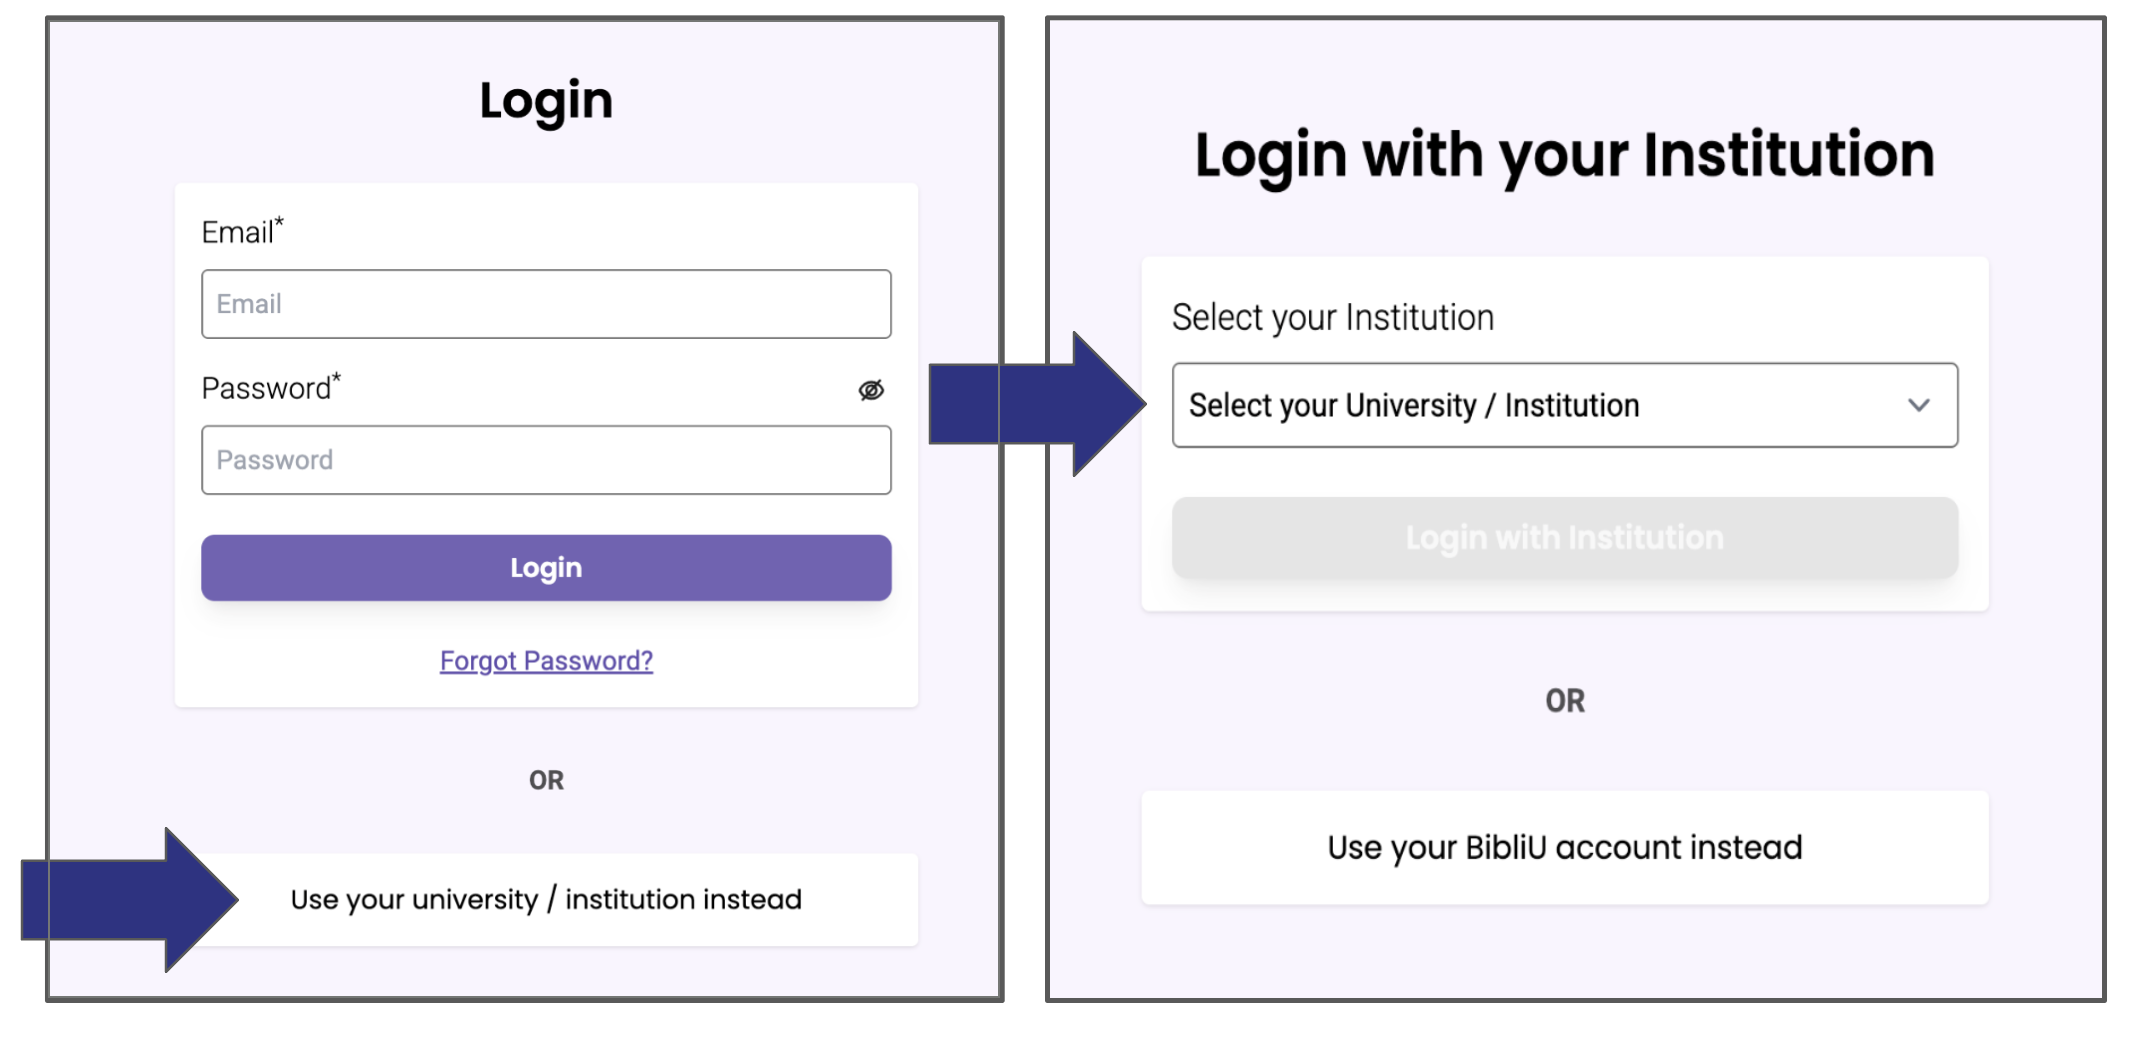
Task: Click the blue arrow pointing at university option
Action: pyautogui.click(x=130, y=900)
